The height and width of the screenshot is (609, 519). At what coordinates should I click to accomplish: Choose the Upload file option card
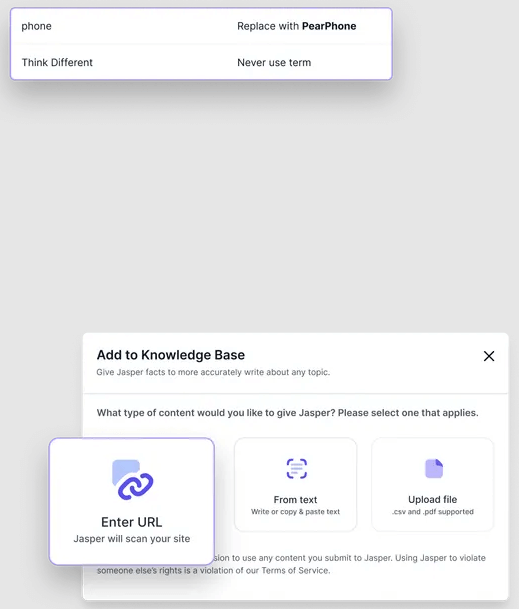tap(432, 484)
